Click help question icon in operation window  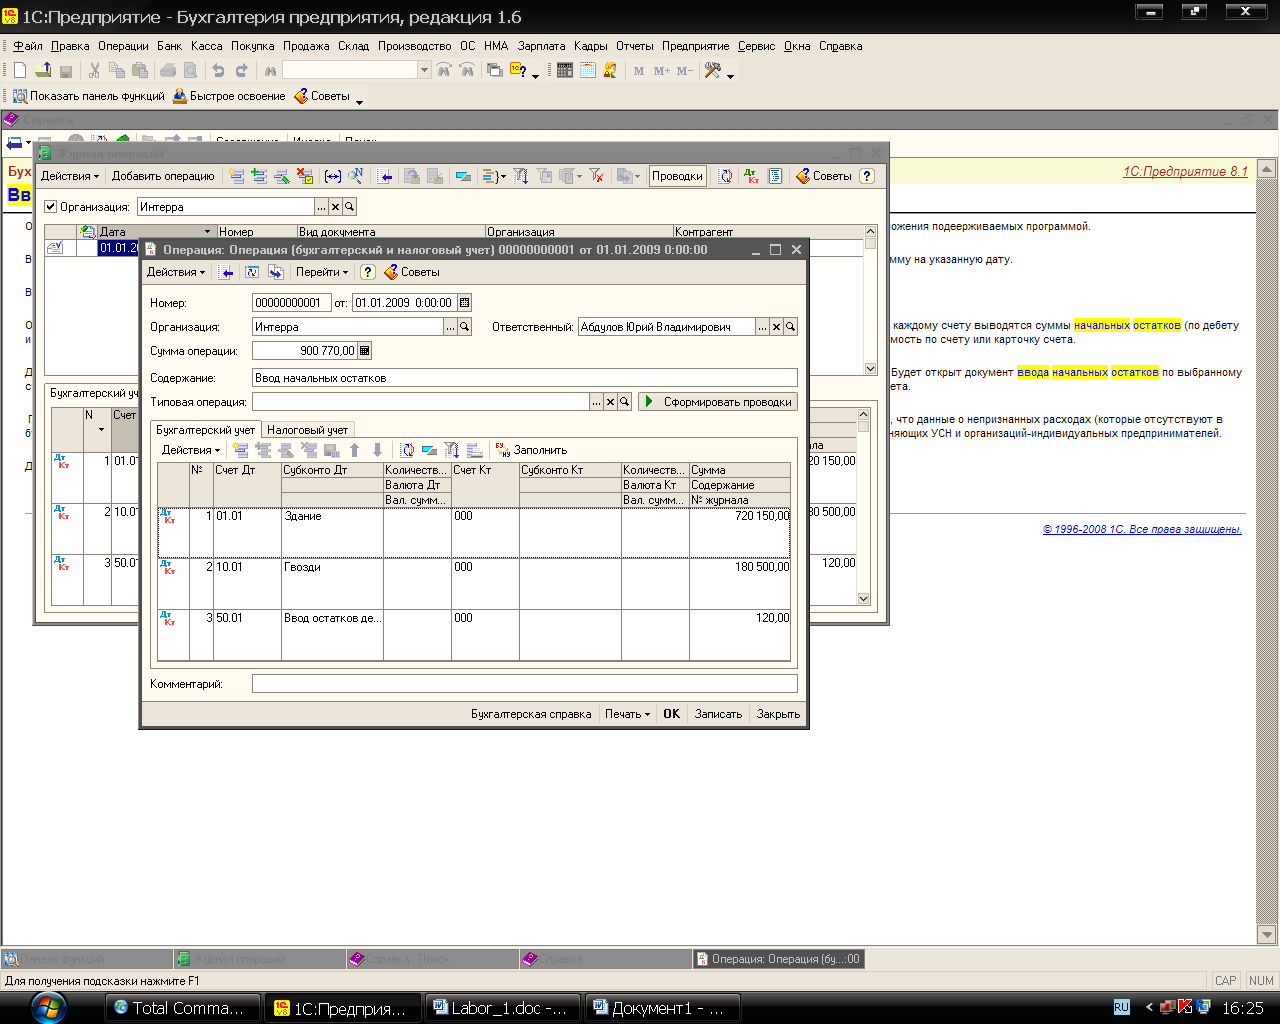(368, 272)
